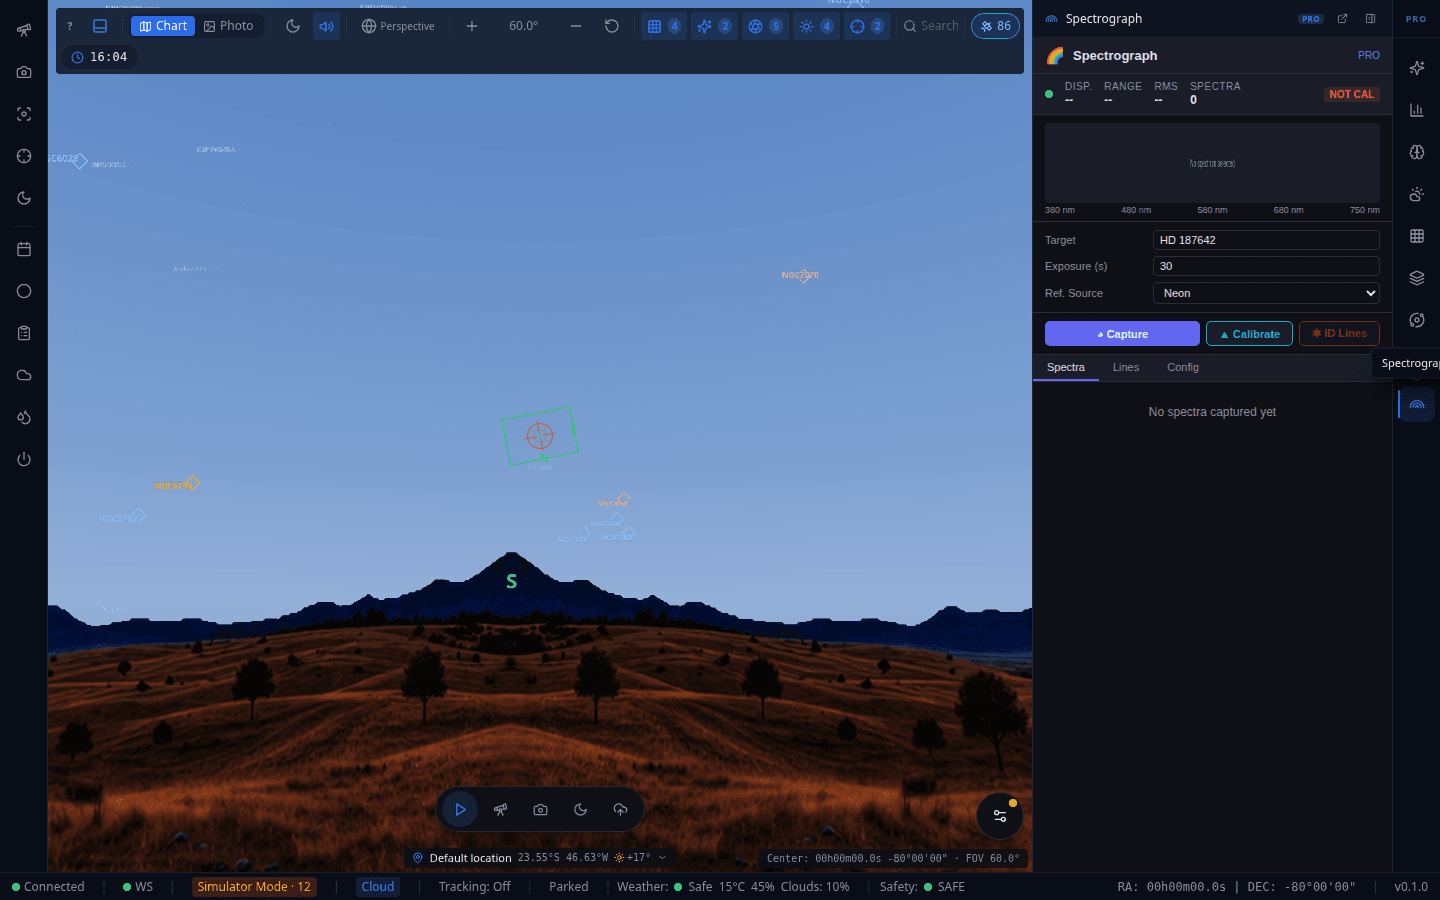Open the sparkles icon in right PRO sidebar
Image resolution: width=1440 pixels, height=900 pixels.
tap(1417, 68)
